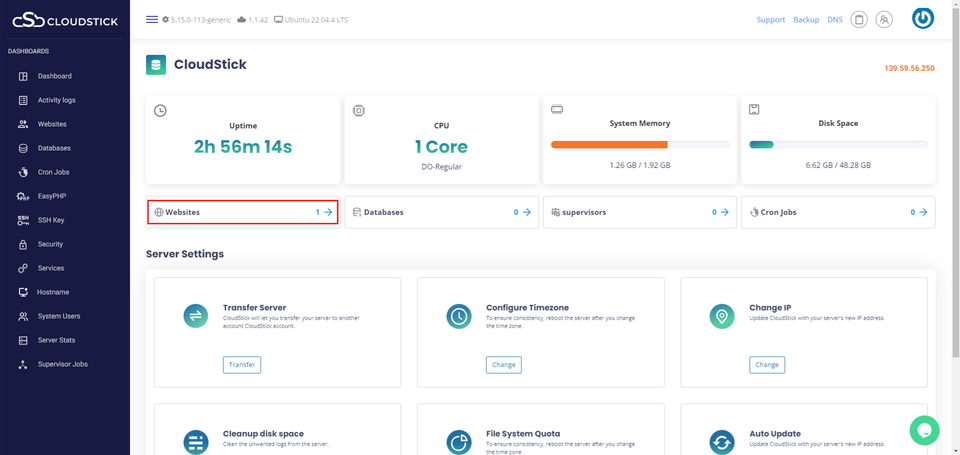Open the Databases count card arrow
This screenshot has width=960, height=455.
[527, 212]
